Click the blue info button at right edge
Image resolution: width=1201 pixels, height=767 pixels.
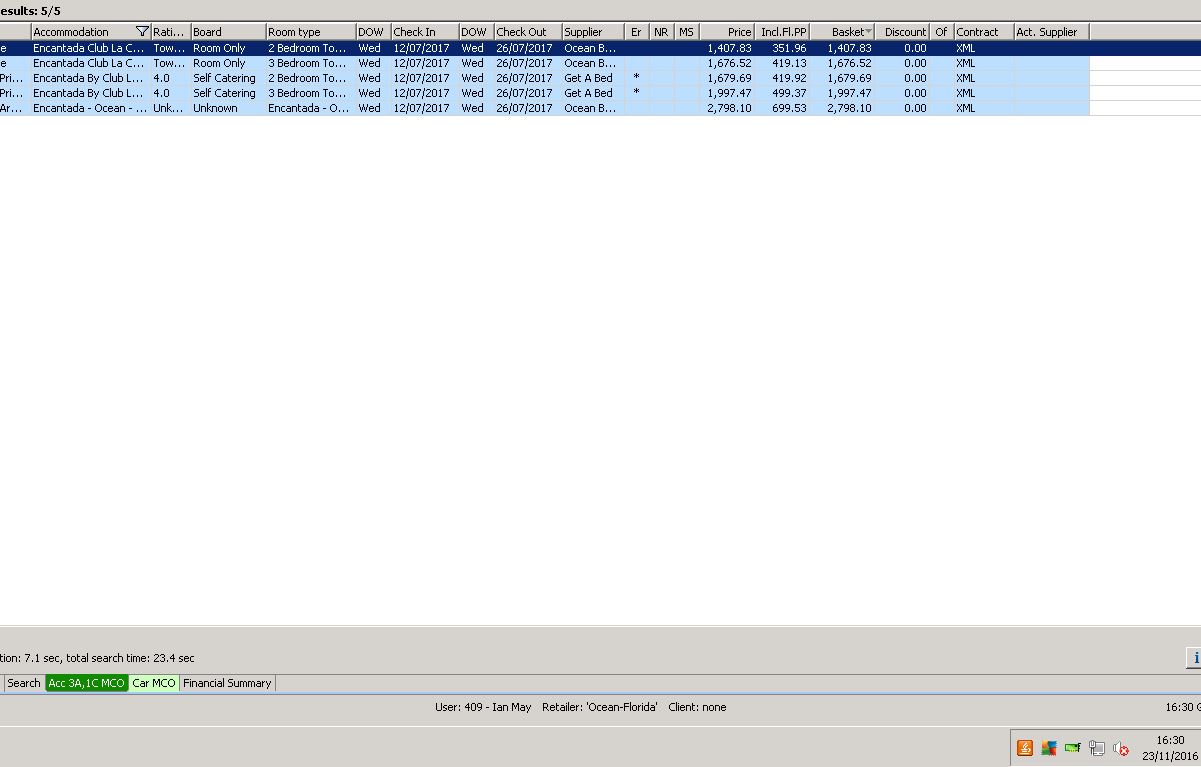pyautogui.click(x=1194, y=657)
